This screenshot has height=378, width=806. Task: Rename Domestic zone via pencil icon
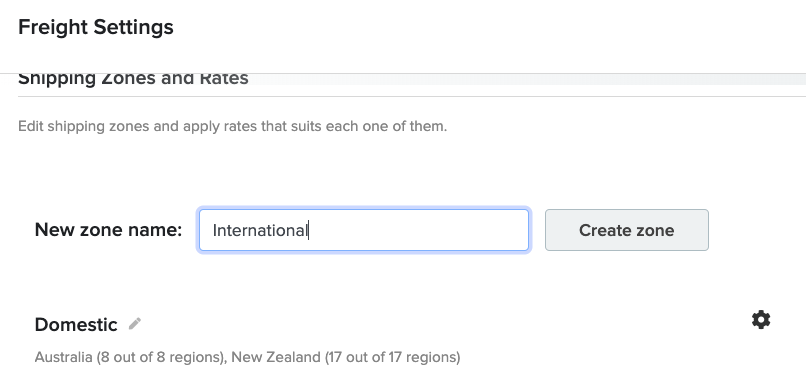tap(135, 324)
